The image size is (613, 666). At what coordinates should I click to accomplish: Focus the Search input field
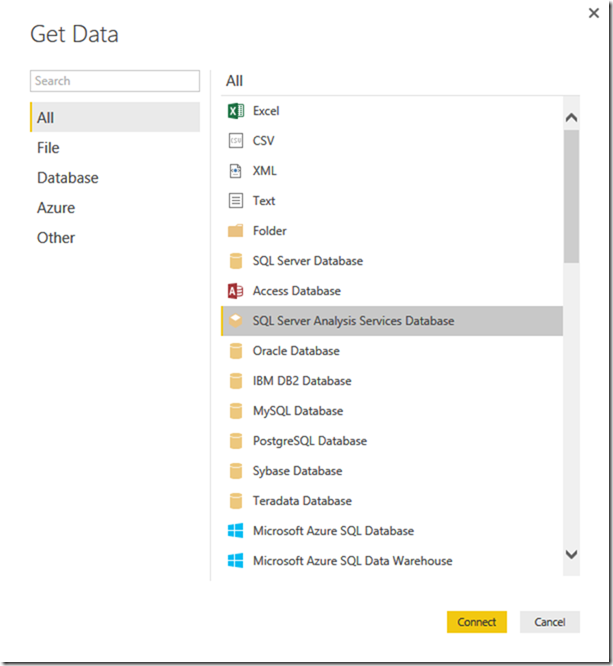click(115, 81)
